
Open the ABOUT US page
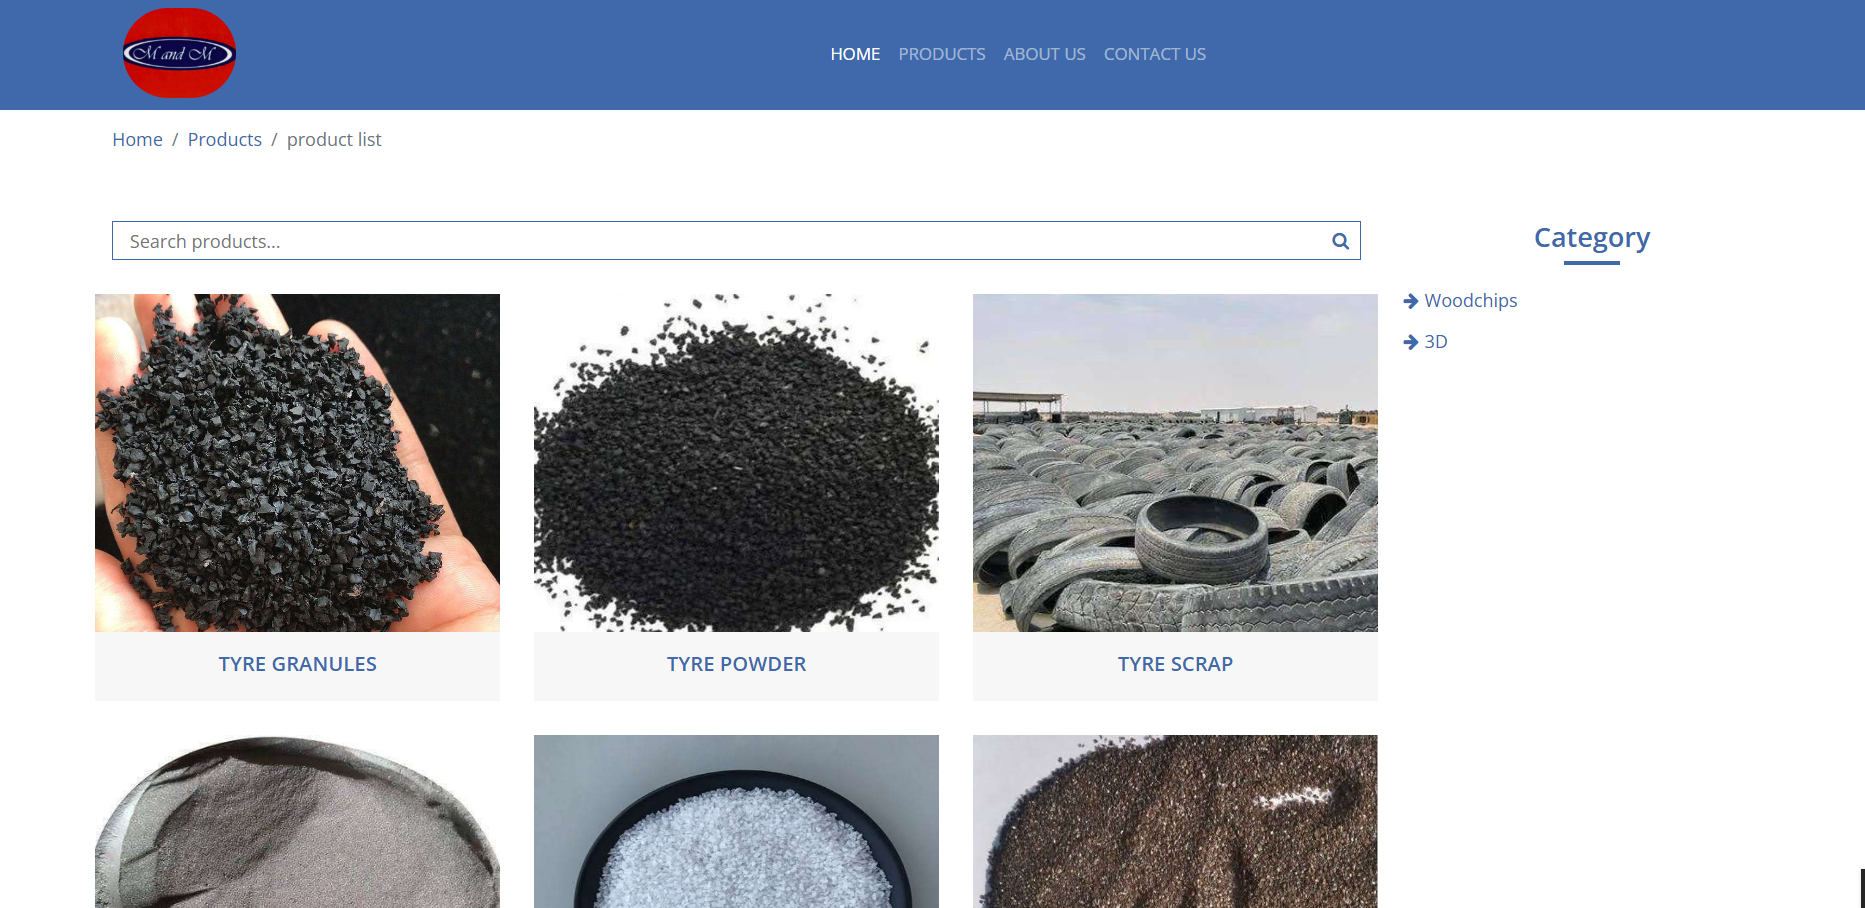click(1044, 54)
